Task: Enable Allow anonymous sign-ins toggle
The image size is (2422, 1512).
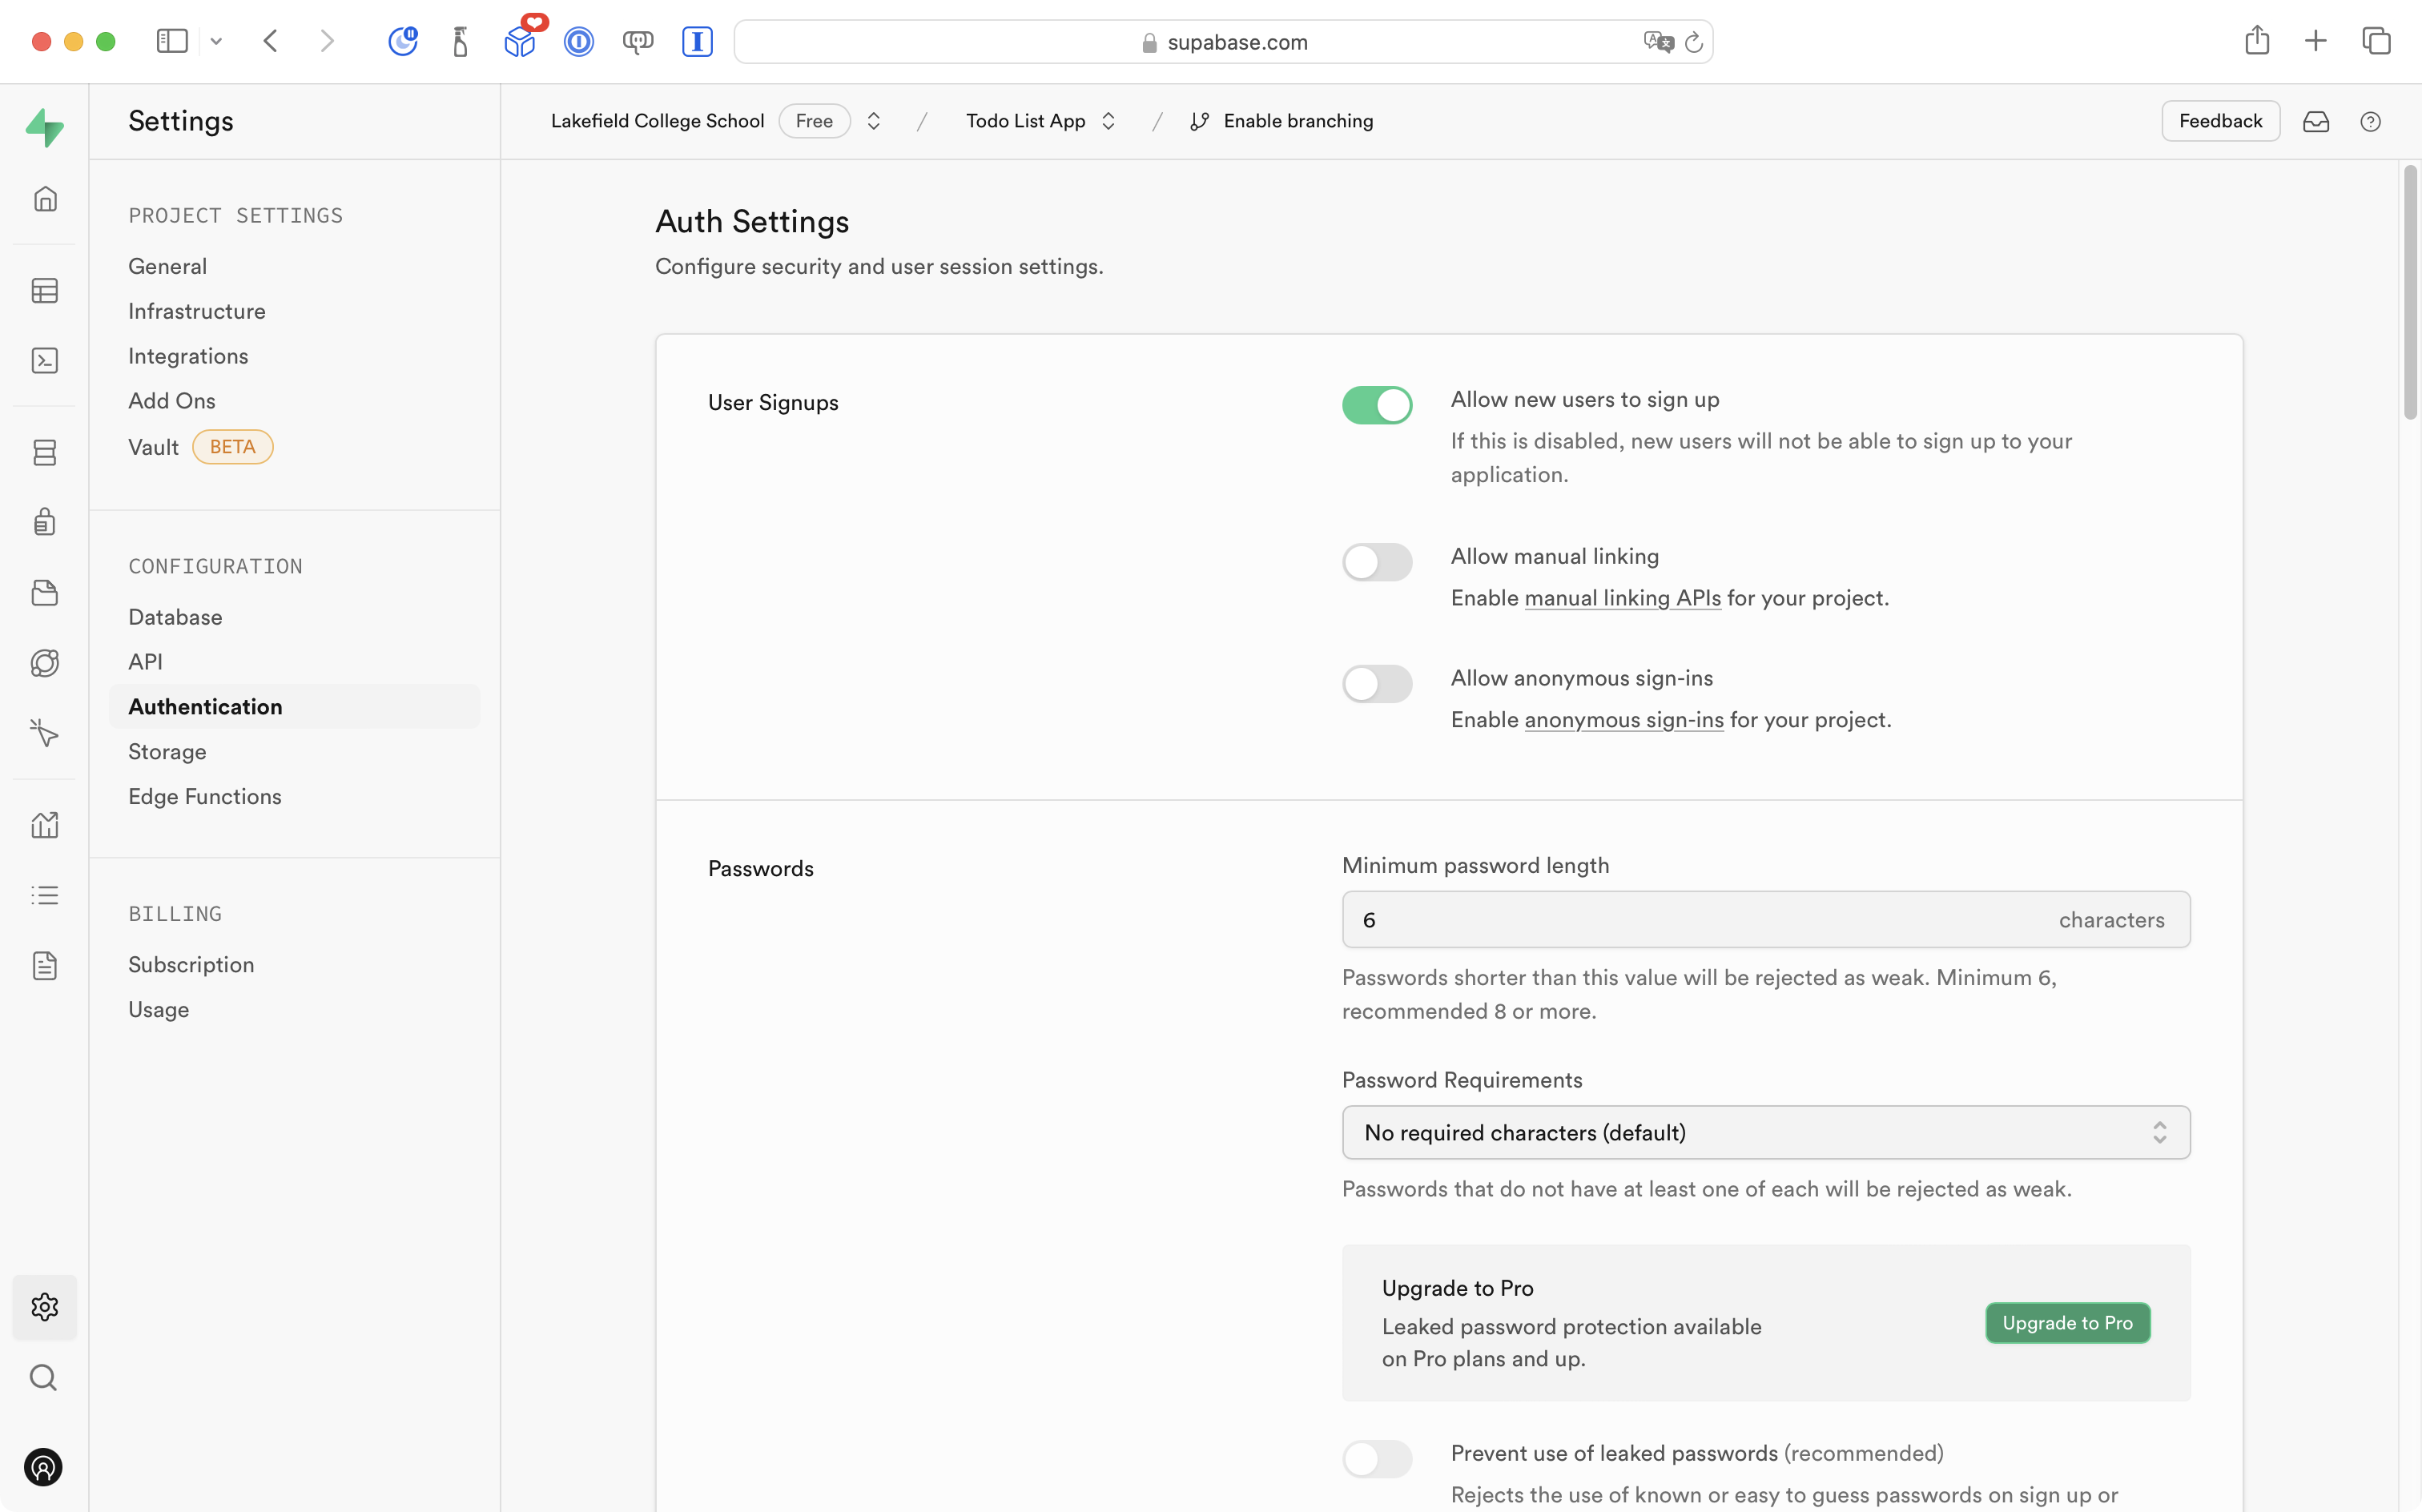Action: pos(1376,684)
